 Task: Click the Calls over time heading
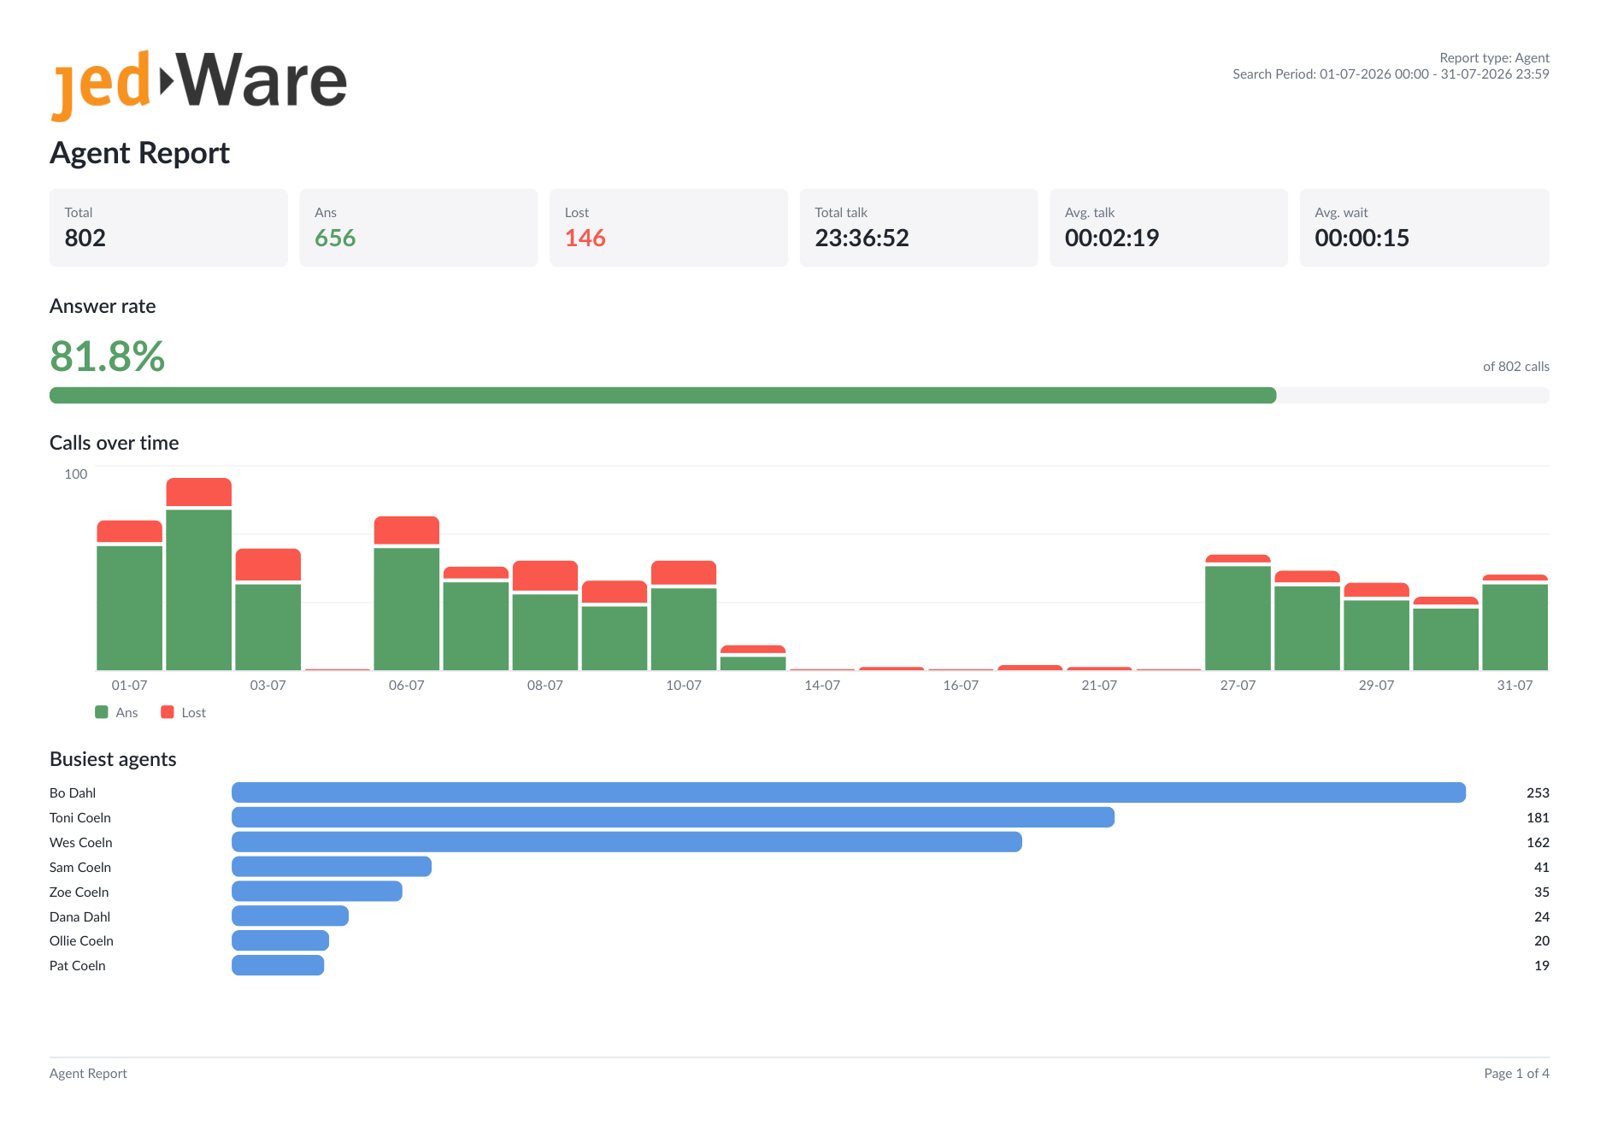(x=114, y=443)
